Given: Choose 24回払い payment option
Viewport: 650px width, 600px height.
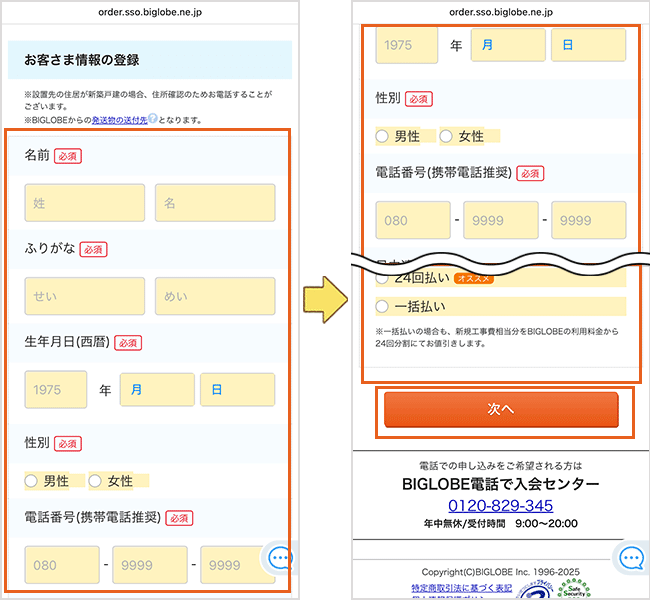Looking at the screenshot, I should [x=382, y=278].
